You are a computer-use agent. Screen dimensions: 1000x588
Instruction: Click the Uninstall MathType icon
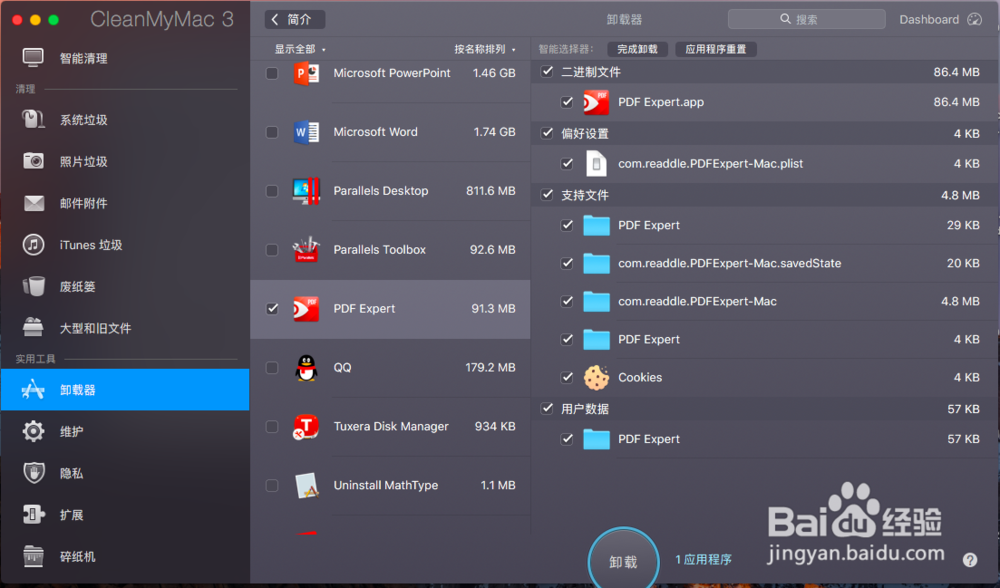click(307, 485)
